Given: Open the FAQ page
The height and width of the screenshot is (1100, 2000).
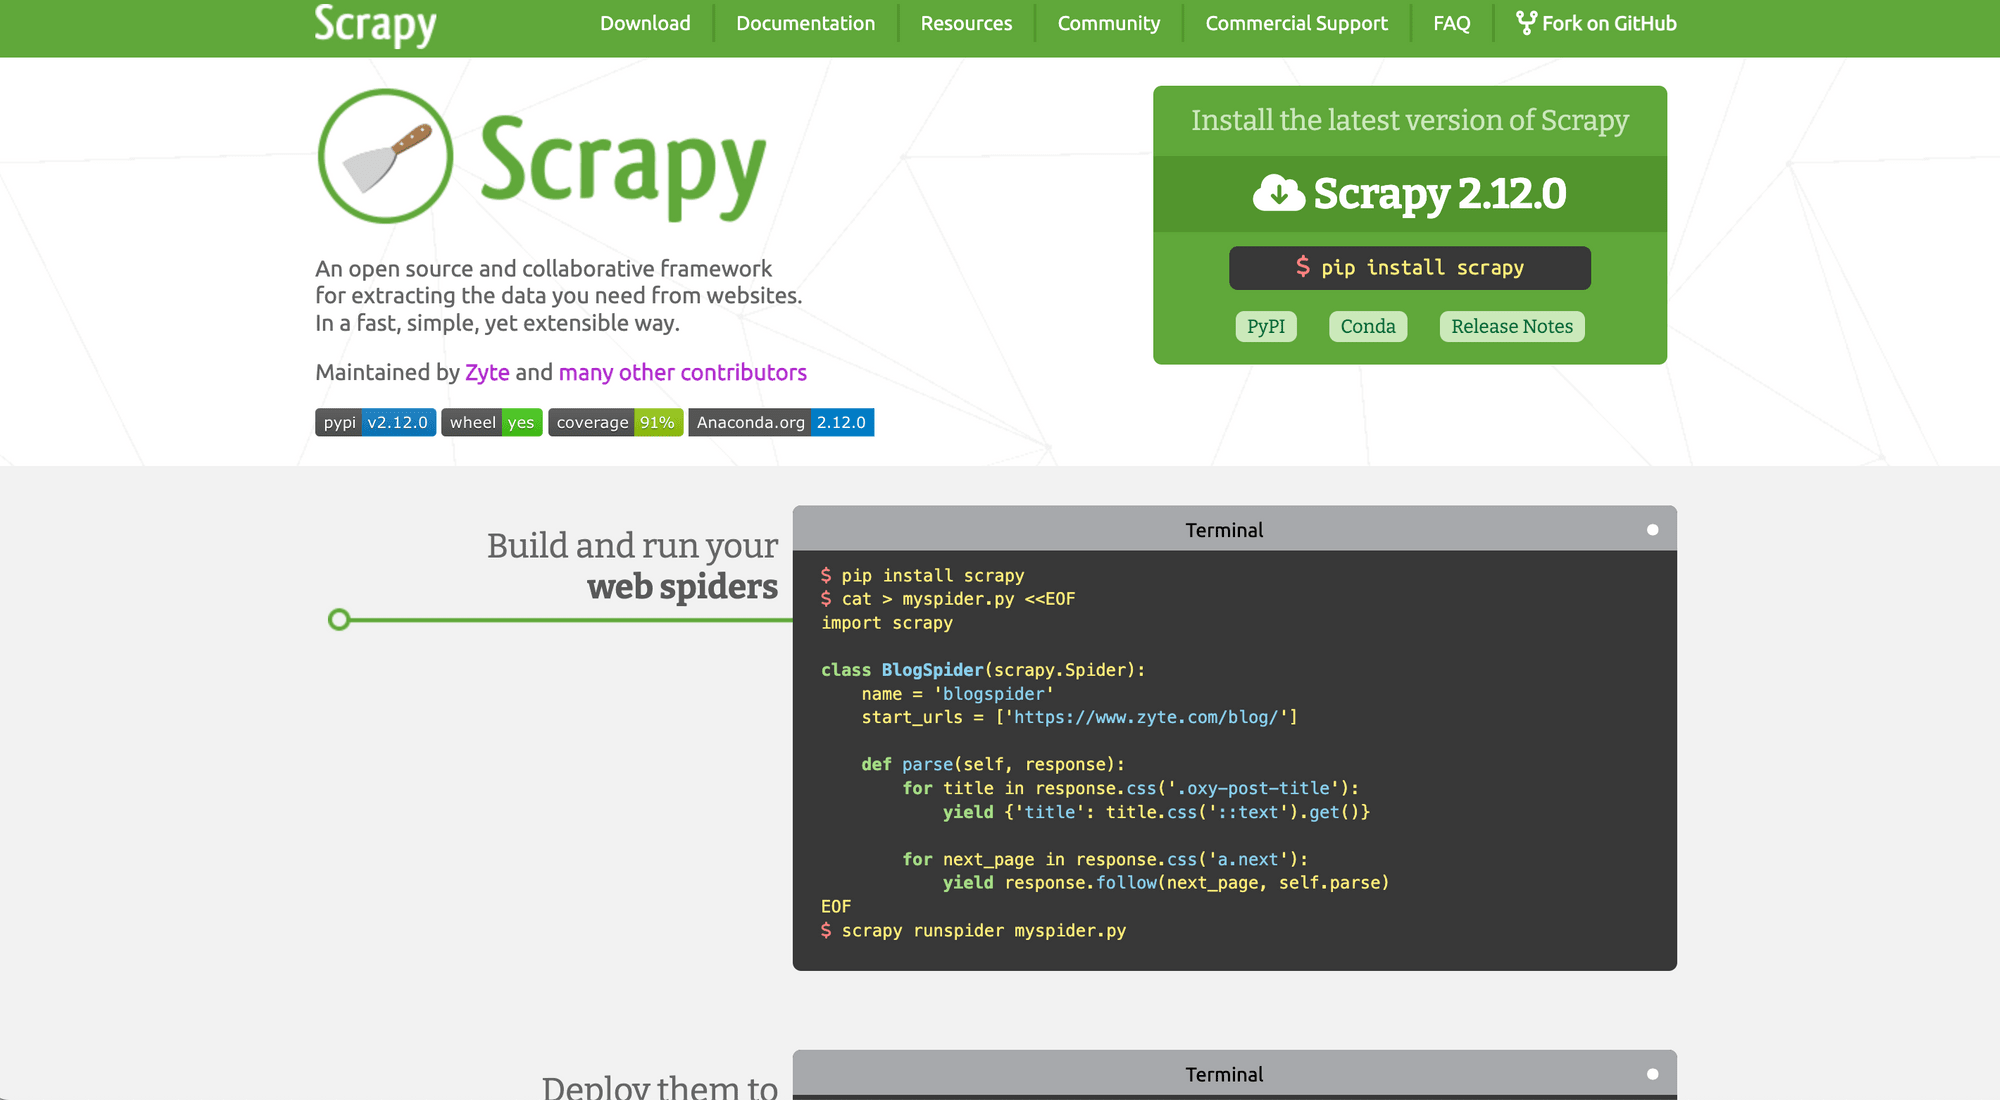Looking at the screenshot, I should click(1451, 23).
